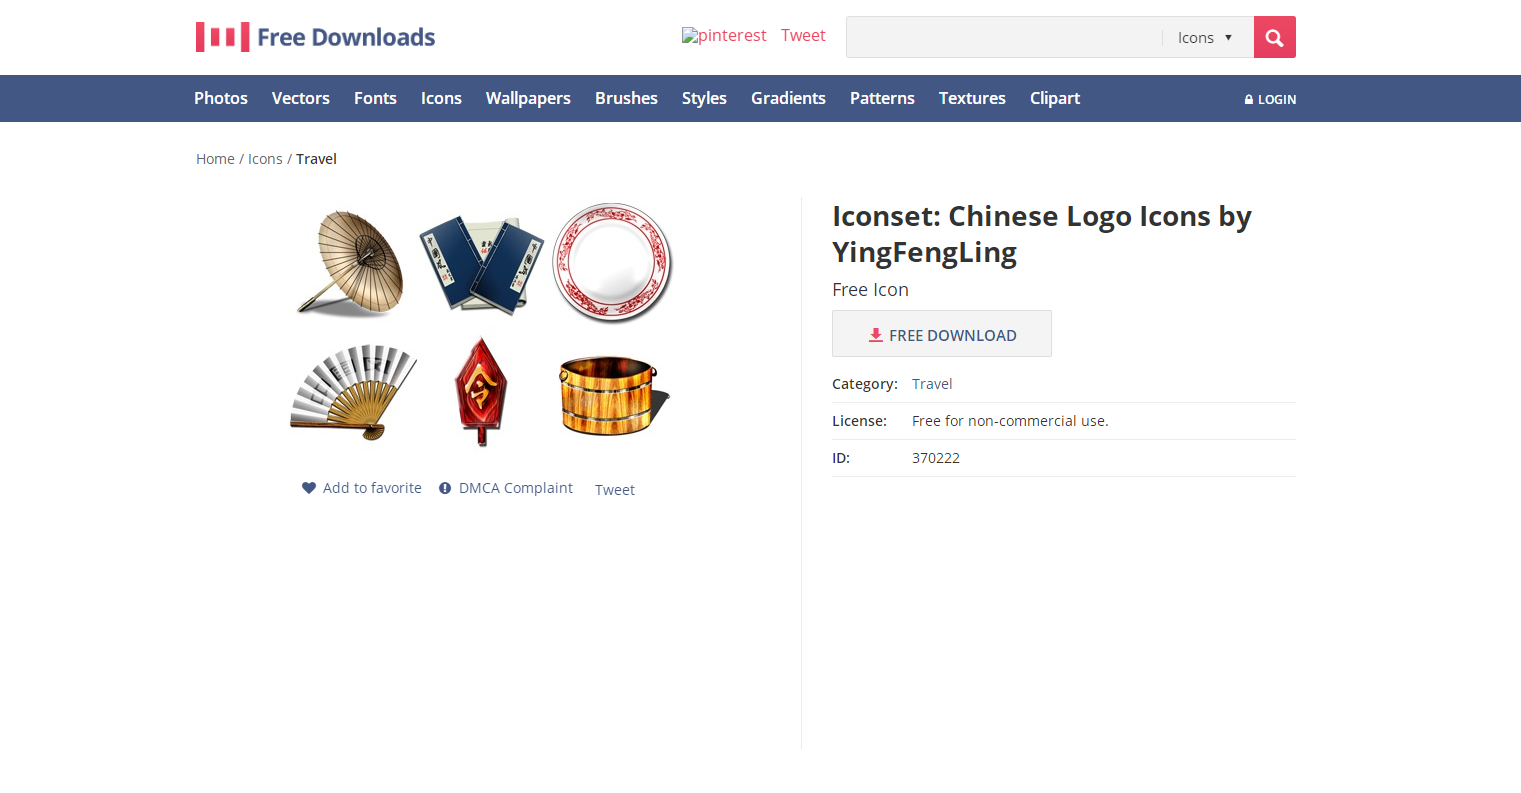Click the Icons breadcrumb link

pyautogui.click(x=265, y=159)
